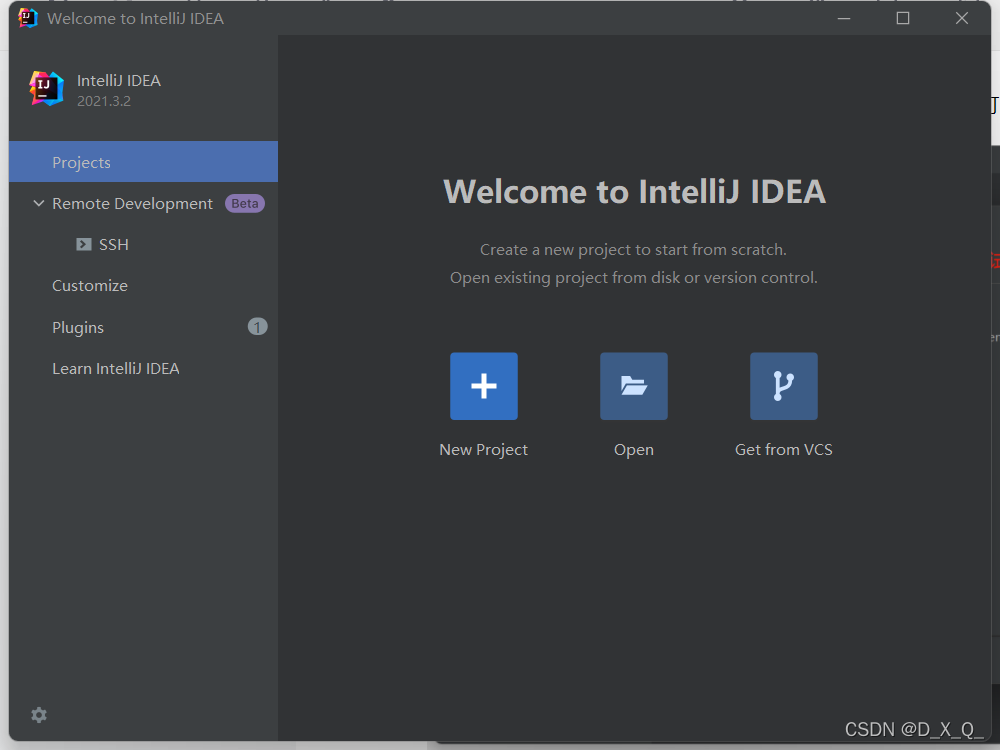Image resolution: width=1000 pixels, height=750 pixels.
Task: Minimize the Welcome window
Action: pos(844,18)
